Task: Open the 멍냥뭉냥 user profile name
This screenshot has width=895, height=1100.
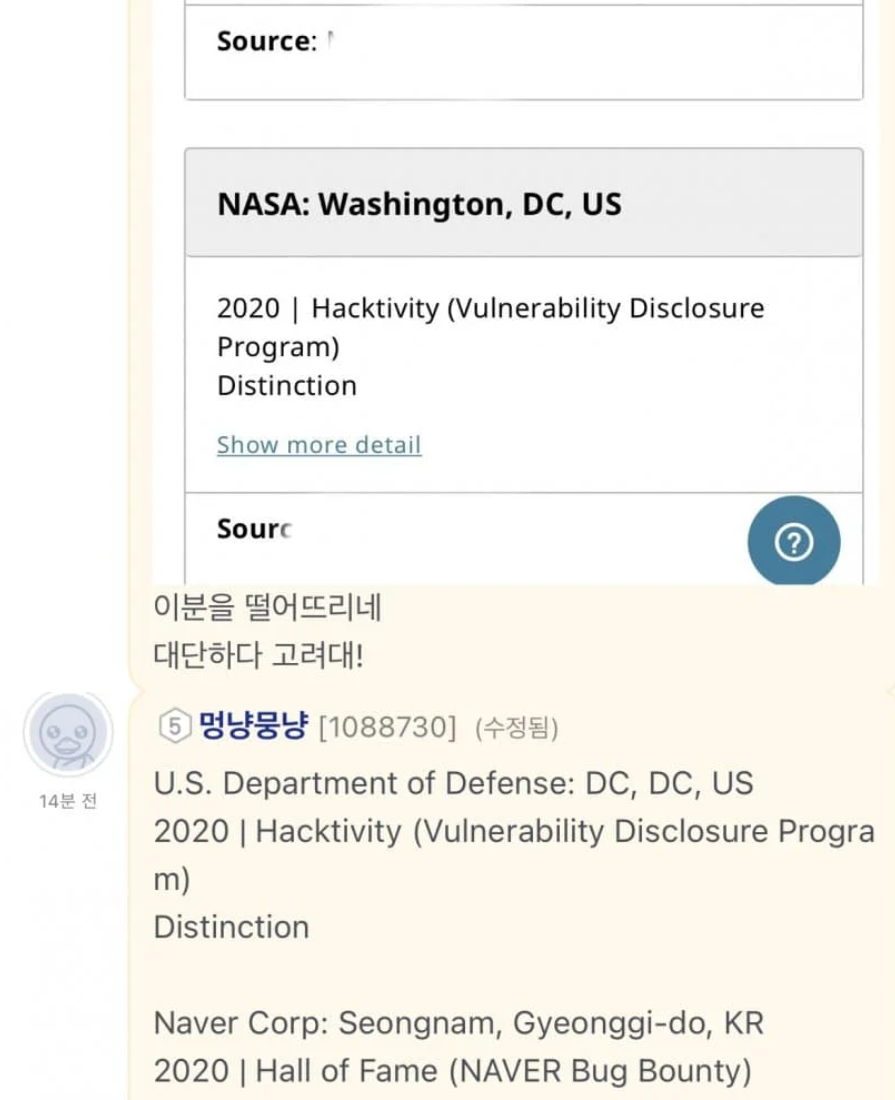Action: pos(254,727)
